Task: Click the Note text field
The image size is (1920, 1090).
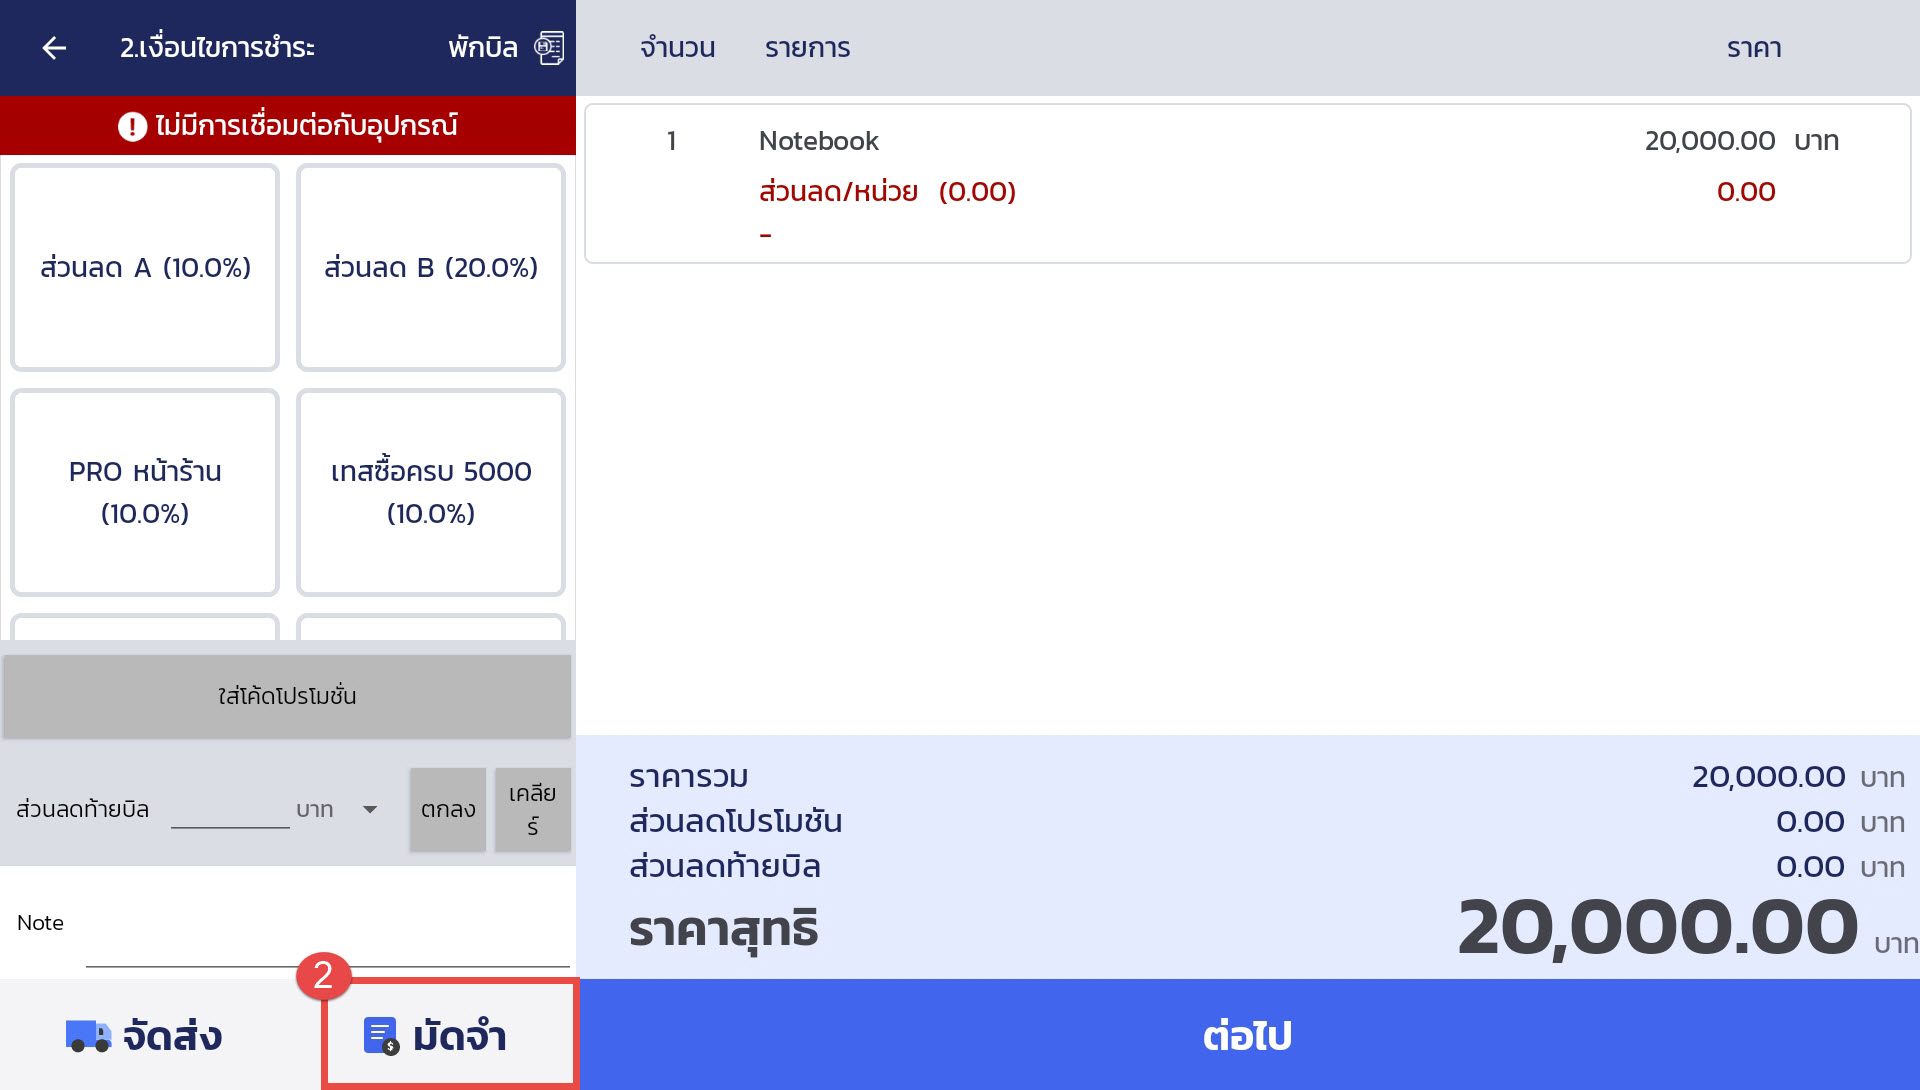Action: [327, 940]
